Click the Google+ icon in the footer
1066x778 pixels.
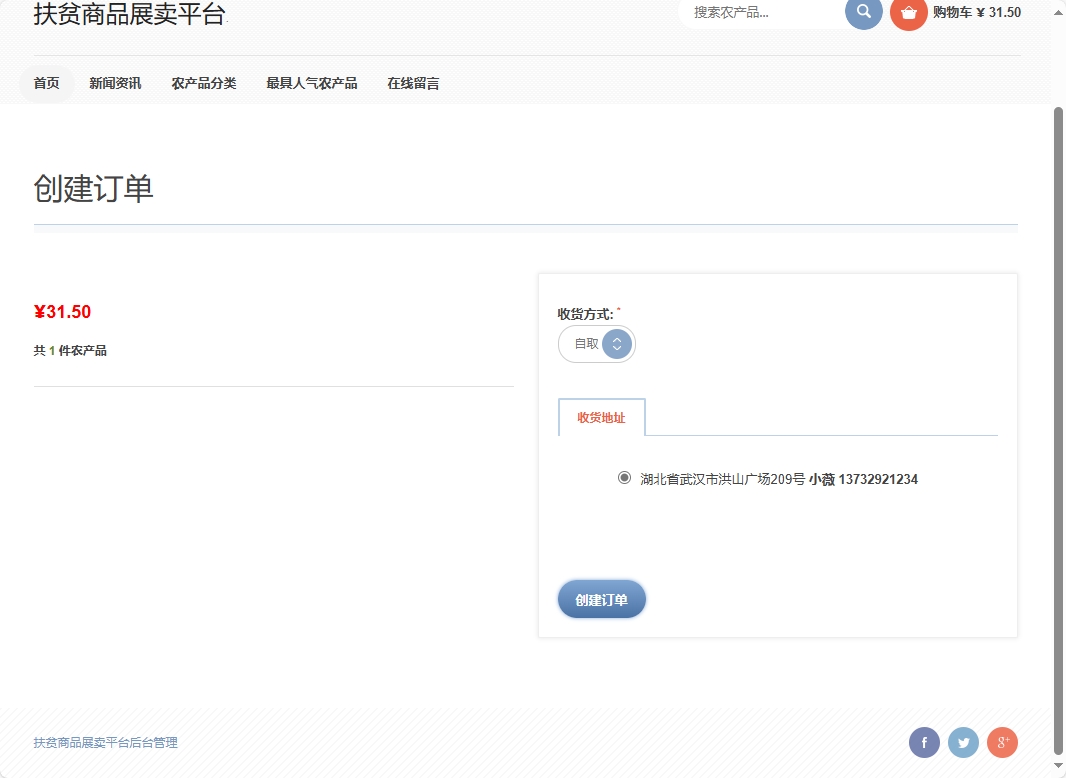point(1002,742)
